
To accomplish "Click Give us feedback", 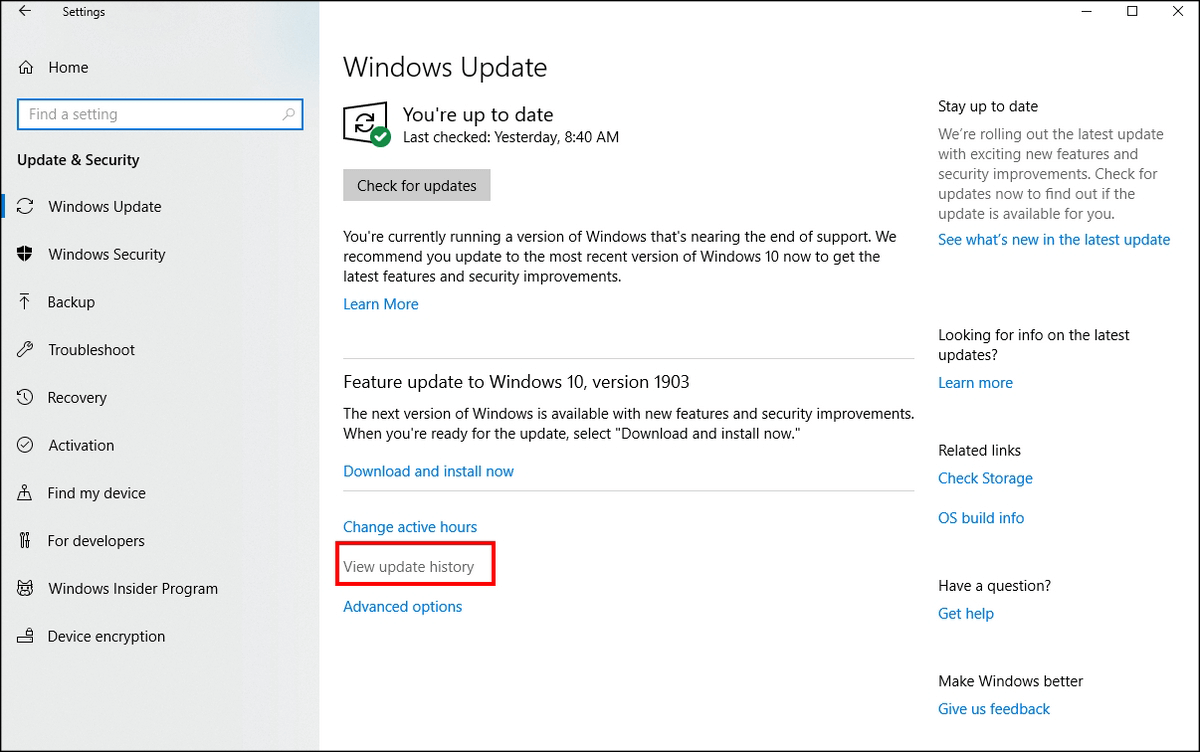I will coord(994,709).
